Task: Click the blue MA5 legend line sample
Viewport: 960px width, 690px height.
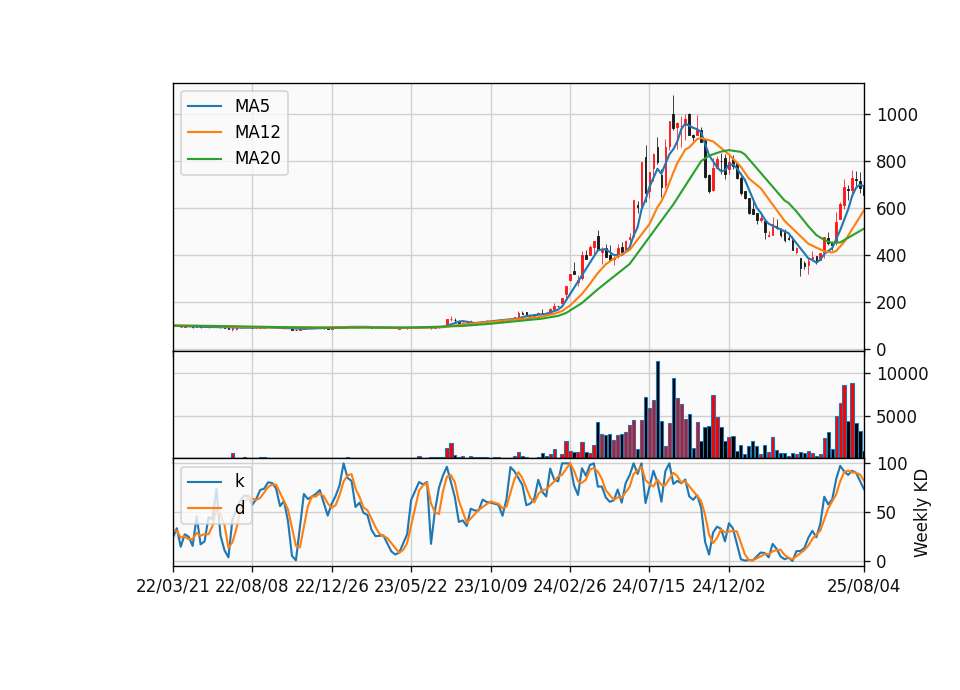Action: (x=204, y=106)
